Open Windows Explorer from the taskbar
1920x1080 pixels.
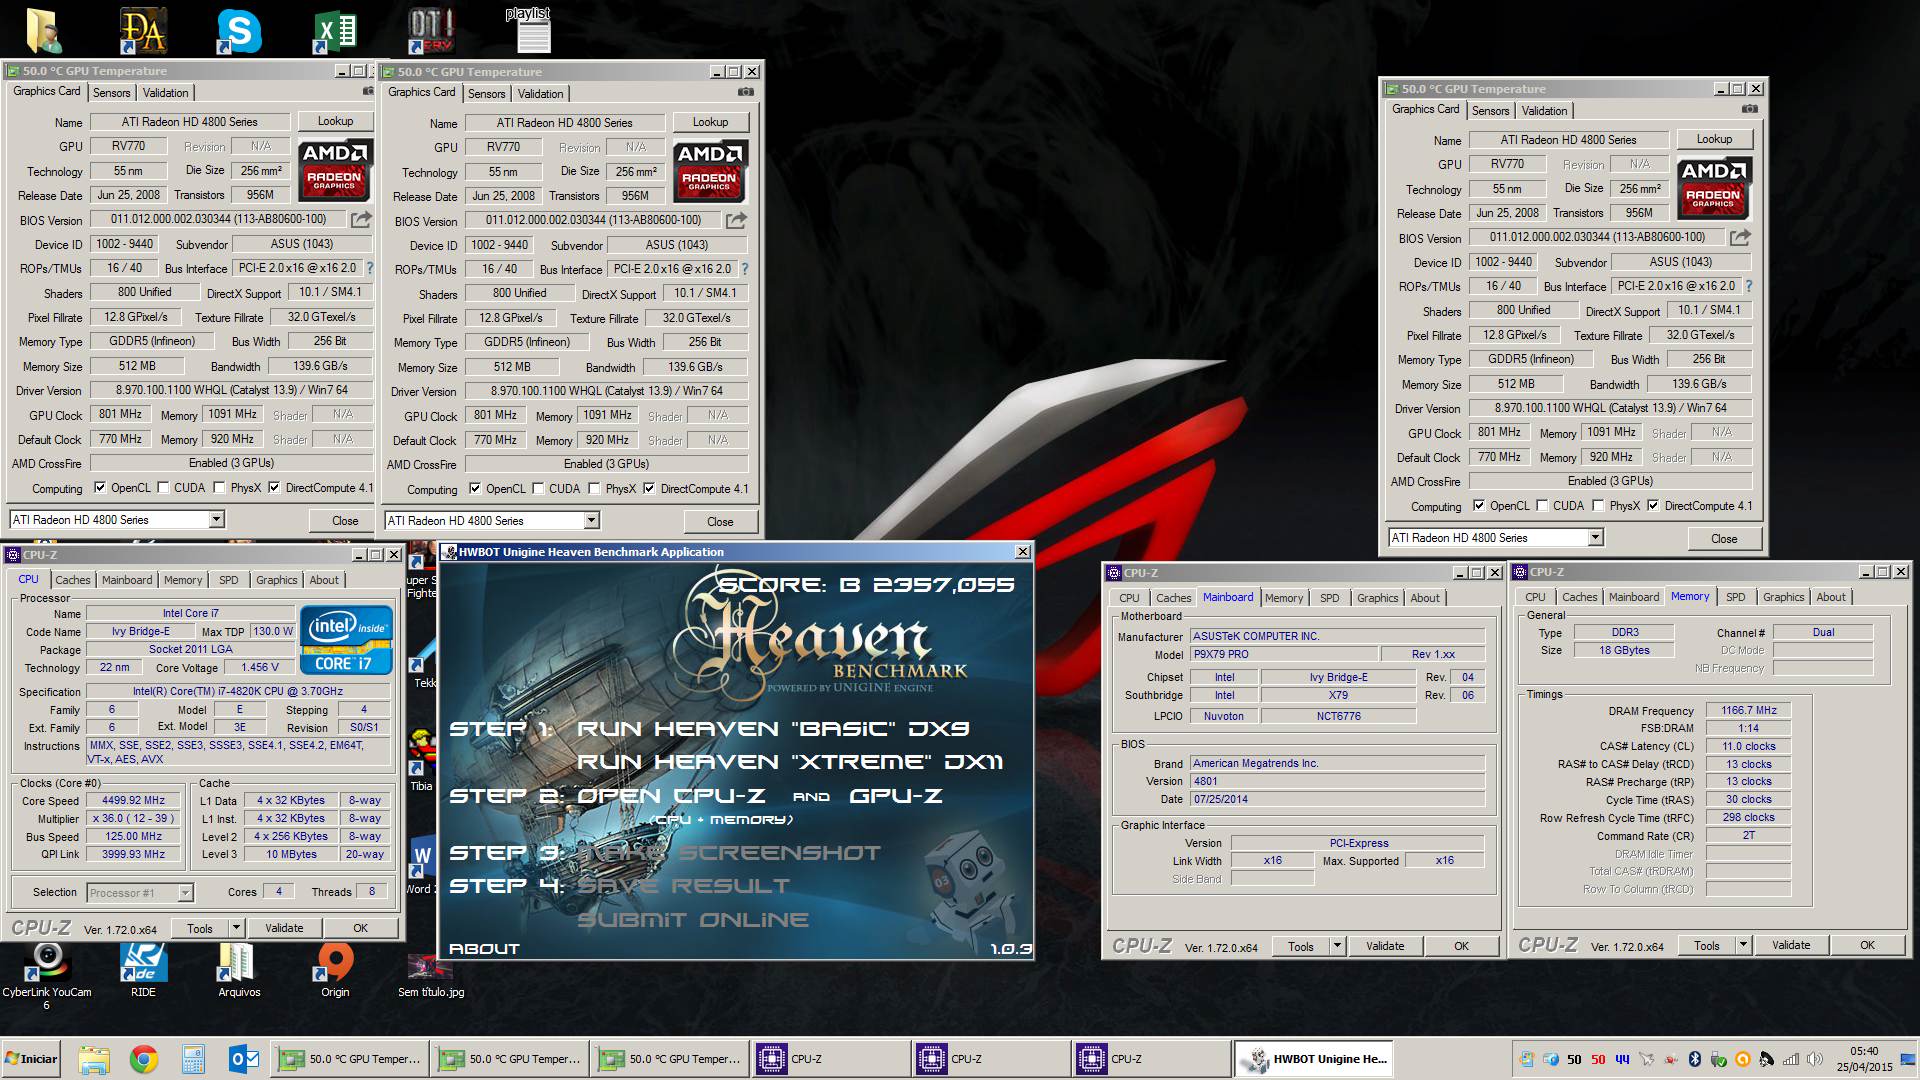(94, 1059)
